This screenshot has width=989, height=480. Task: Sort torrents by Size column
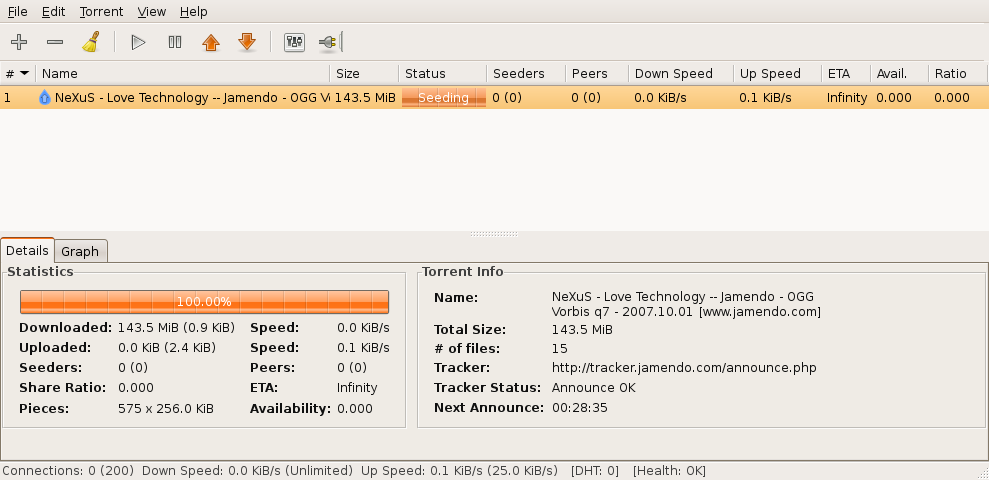pyautogui.click(x=364, y=73)
